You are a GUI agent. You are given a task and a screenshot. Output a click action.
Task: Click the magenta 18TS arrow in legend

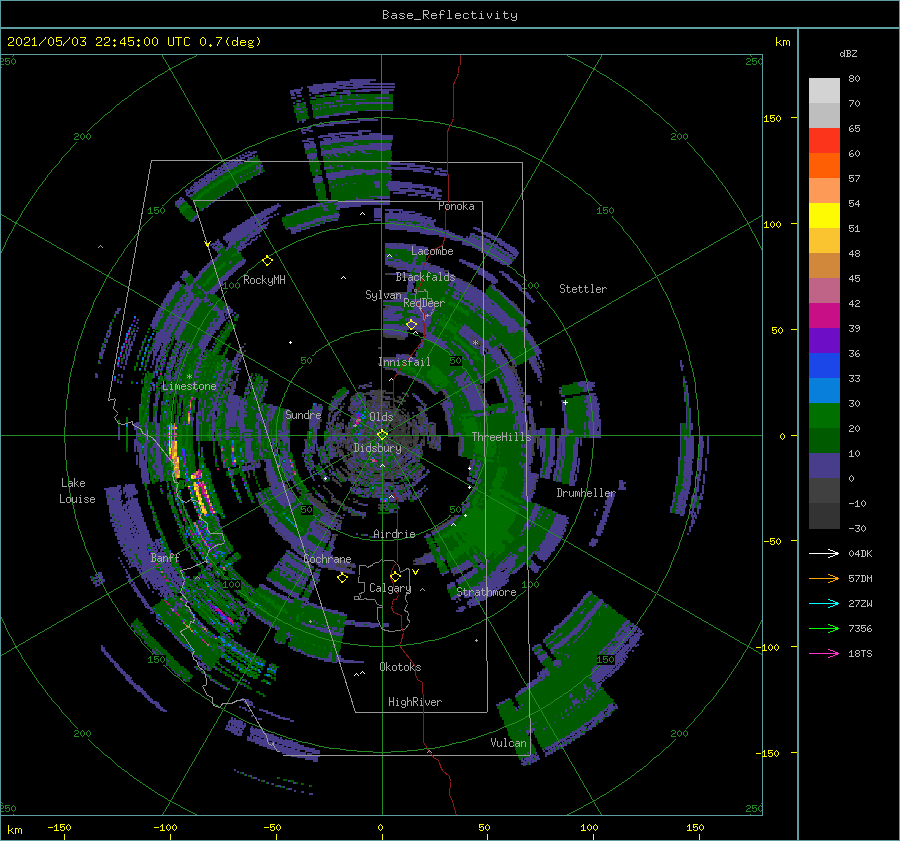click(824, 653)
